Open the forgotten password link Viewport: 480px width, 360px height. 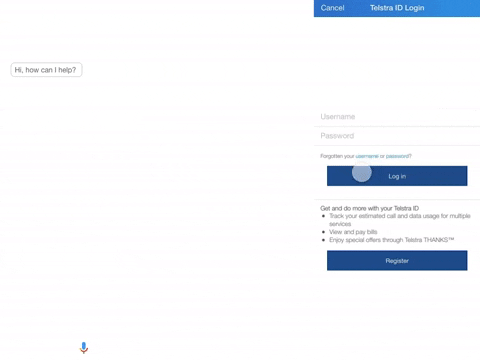(397, 156)
